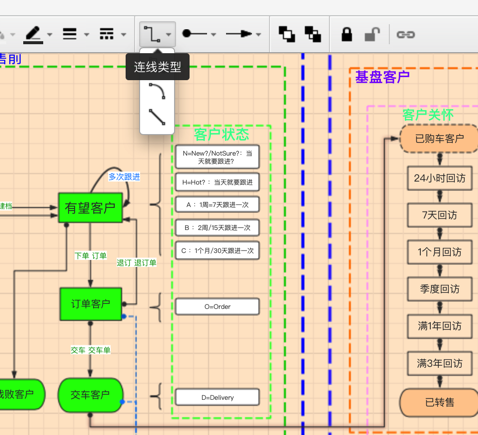
Task: Insert a hyperlink with chain icon
Action: tap(405, 35)
